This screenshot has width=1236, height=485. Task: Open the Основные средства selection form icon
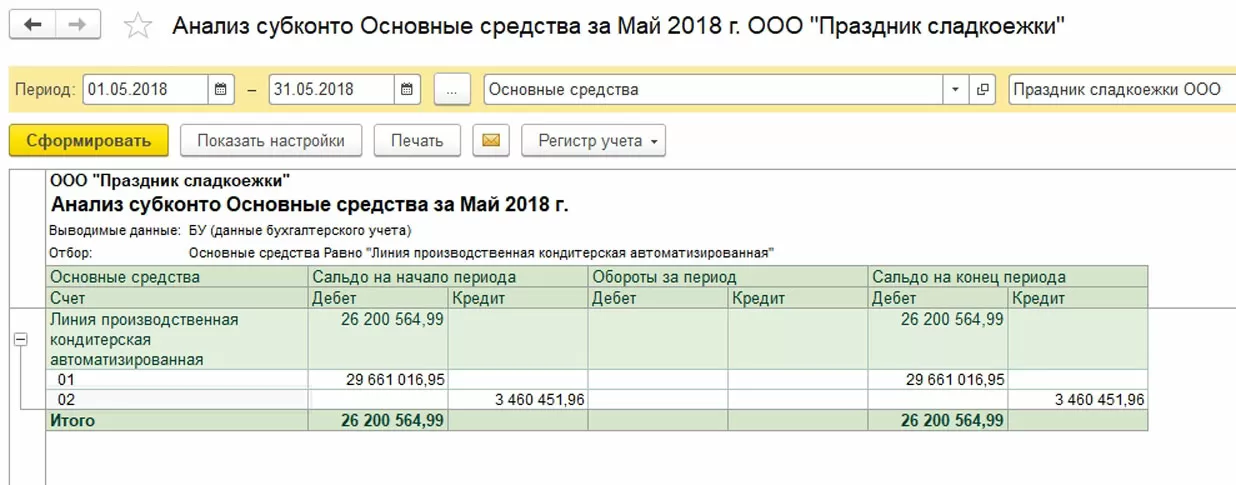pyautogui.click(x=983, y=89)
